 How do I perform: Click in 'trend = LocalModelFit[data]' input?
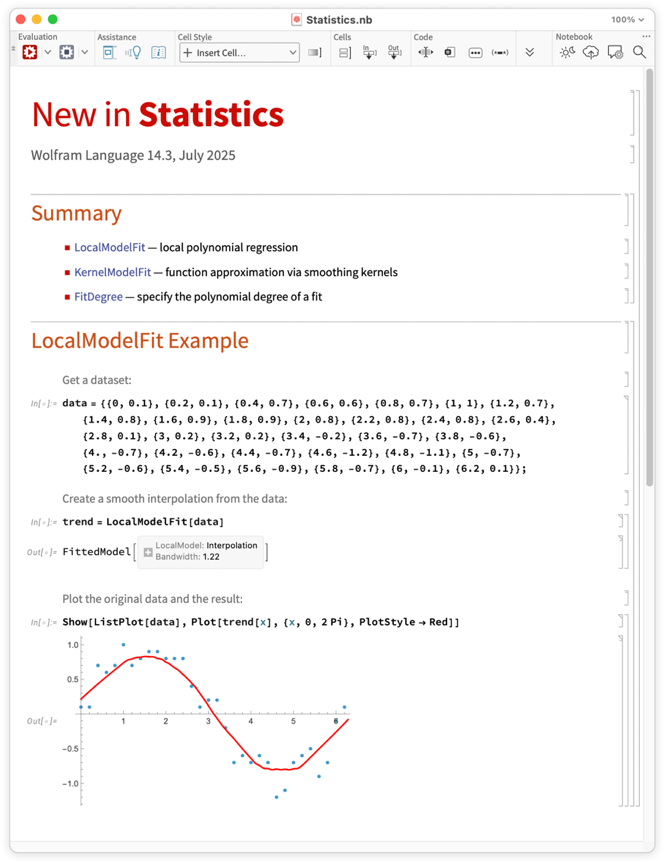coord(143,522)
